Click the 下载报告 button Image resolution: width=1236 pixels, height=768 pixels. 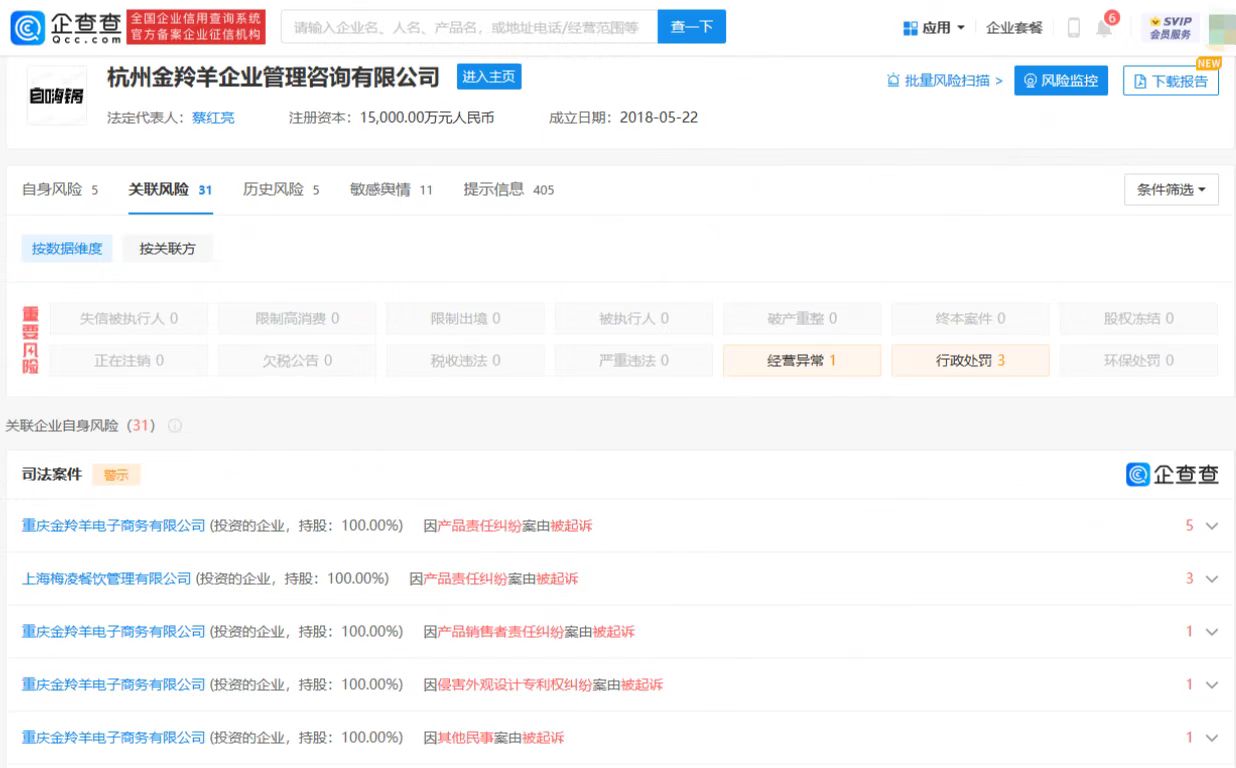click(x=1171, y=81)
